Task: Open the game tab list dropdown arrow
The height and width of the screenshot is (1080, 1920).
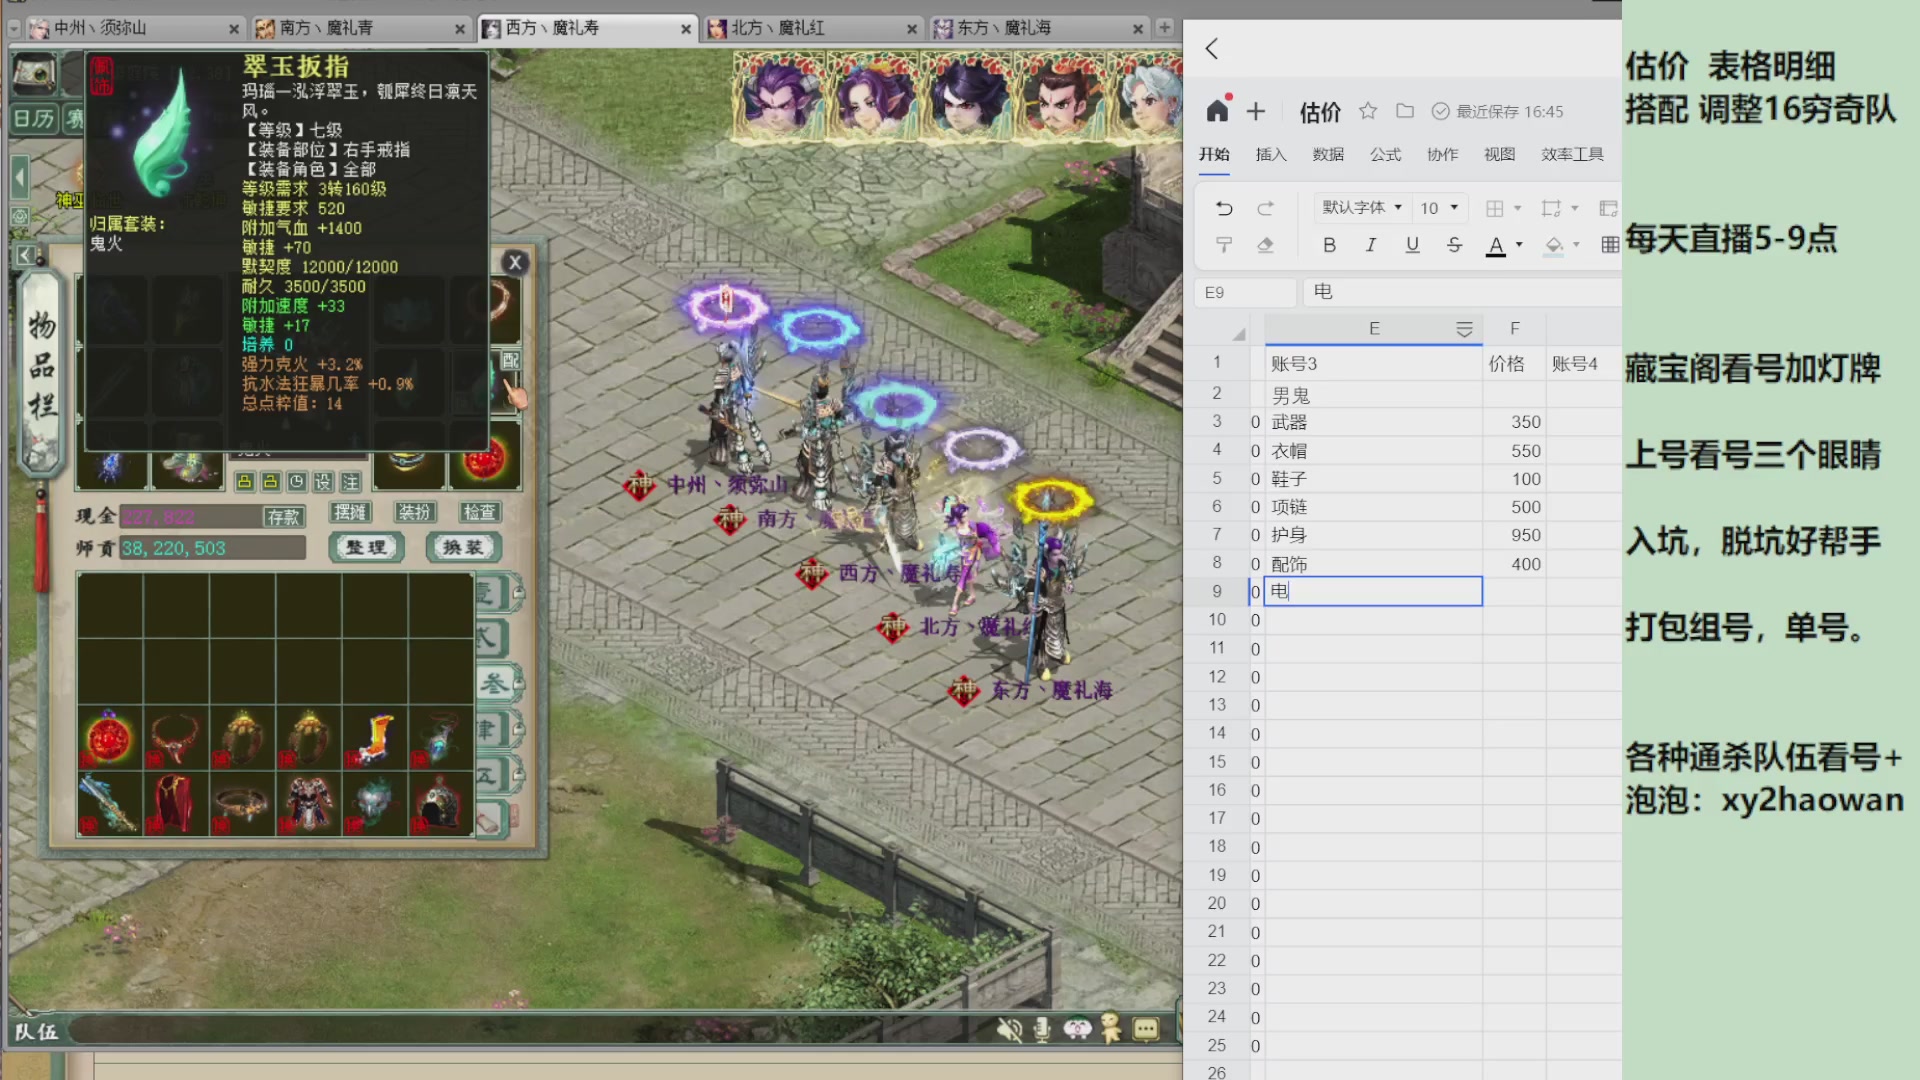Action: click(x=14, y=28)
